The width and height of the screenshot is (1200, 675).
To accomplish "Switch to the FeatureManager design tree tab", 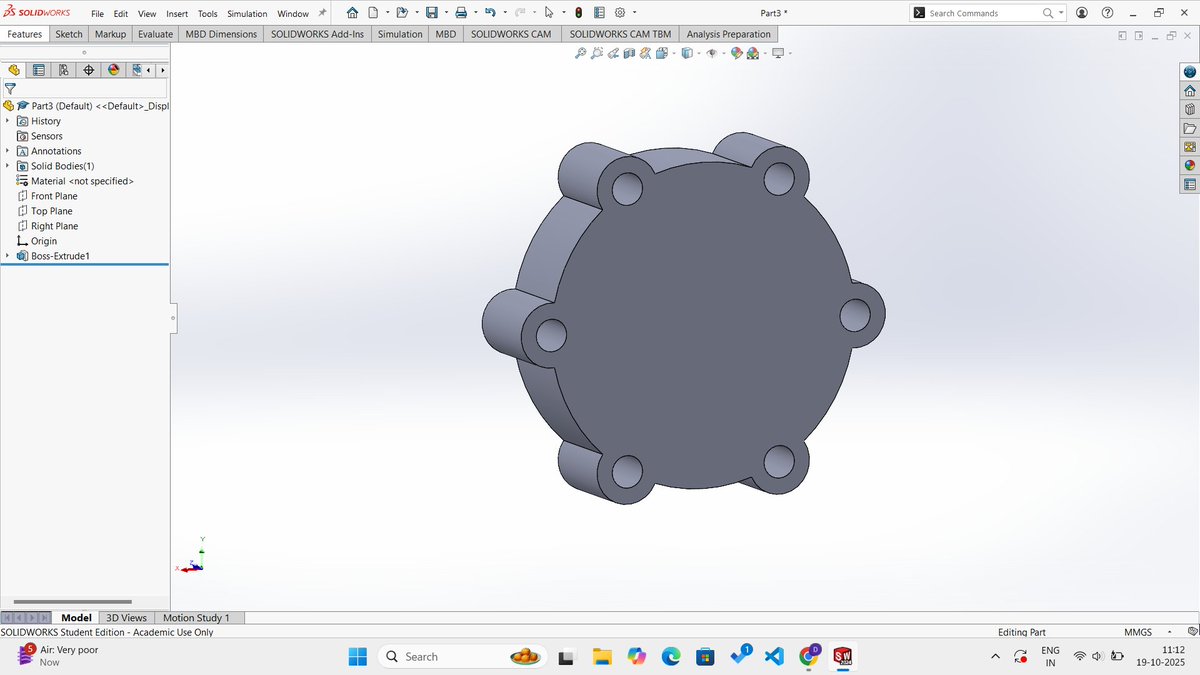I will click(14, 70).
